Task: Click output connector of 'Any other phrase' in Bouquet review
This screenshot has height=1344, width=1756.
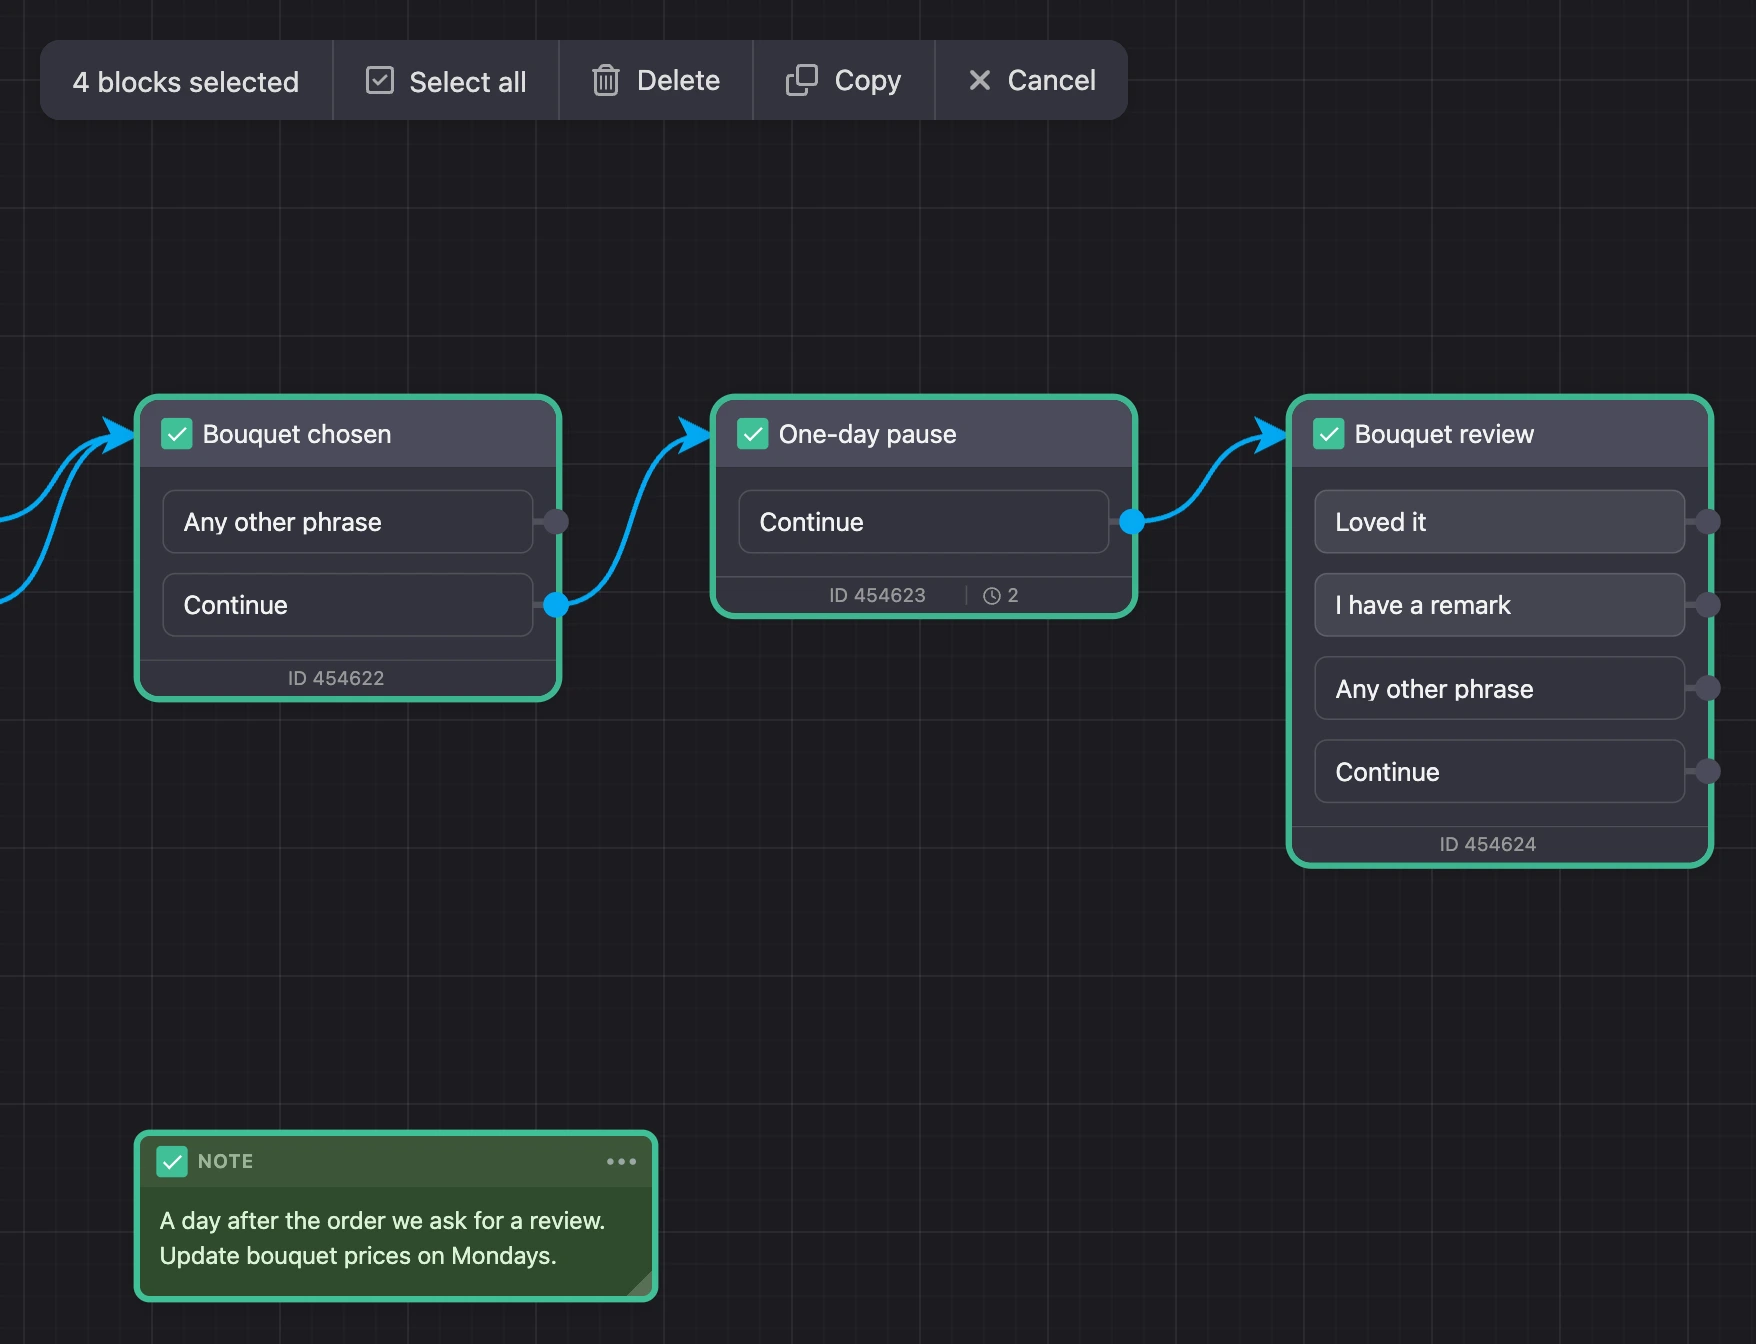Action: (x=1708, y=688)
